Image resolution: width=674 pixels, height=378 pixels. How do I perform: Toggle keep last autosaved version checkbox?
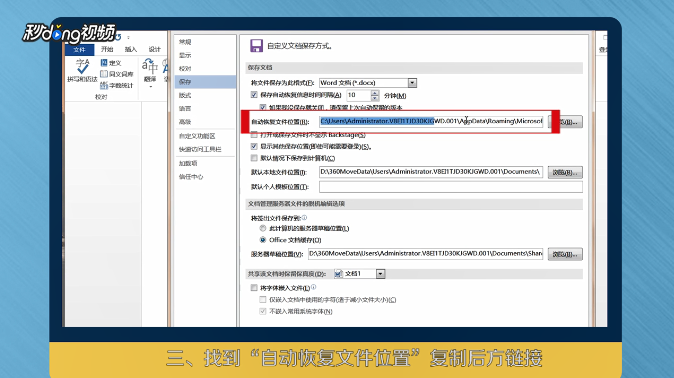[263, 107]
